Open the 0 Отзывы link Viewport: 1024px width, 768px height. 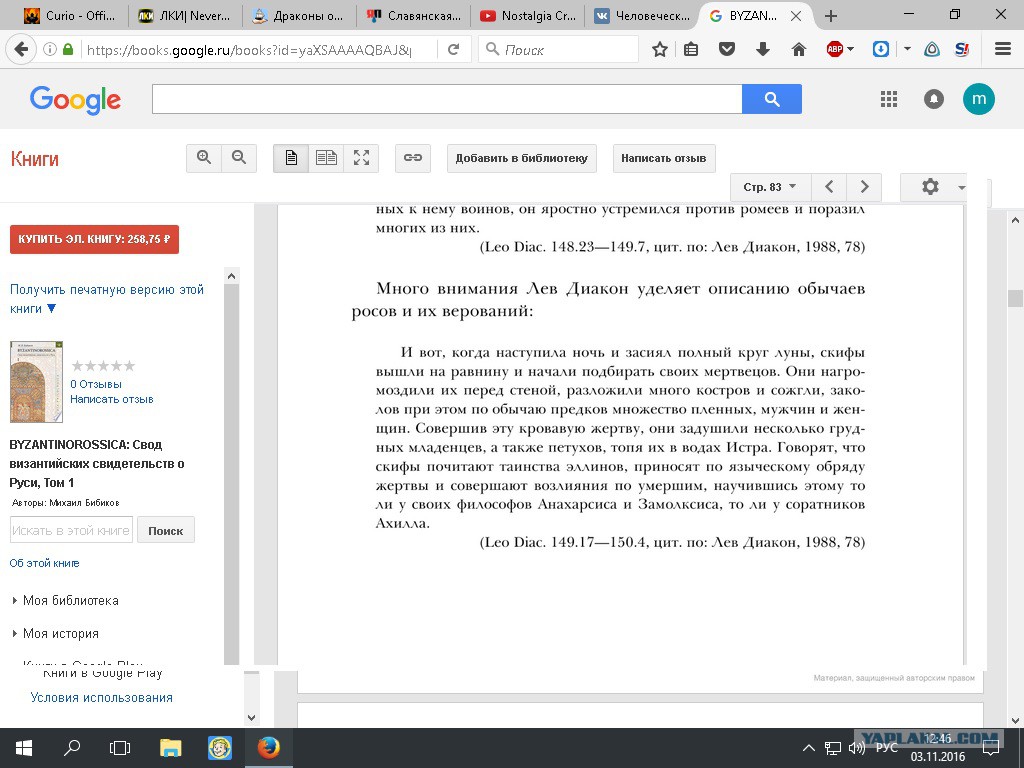coord(96,384)
